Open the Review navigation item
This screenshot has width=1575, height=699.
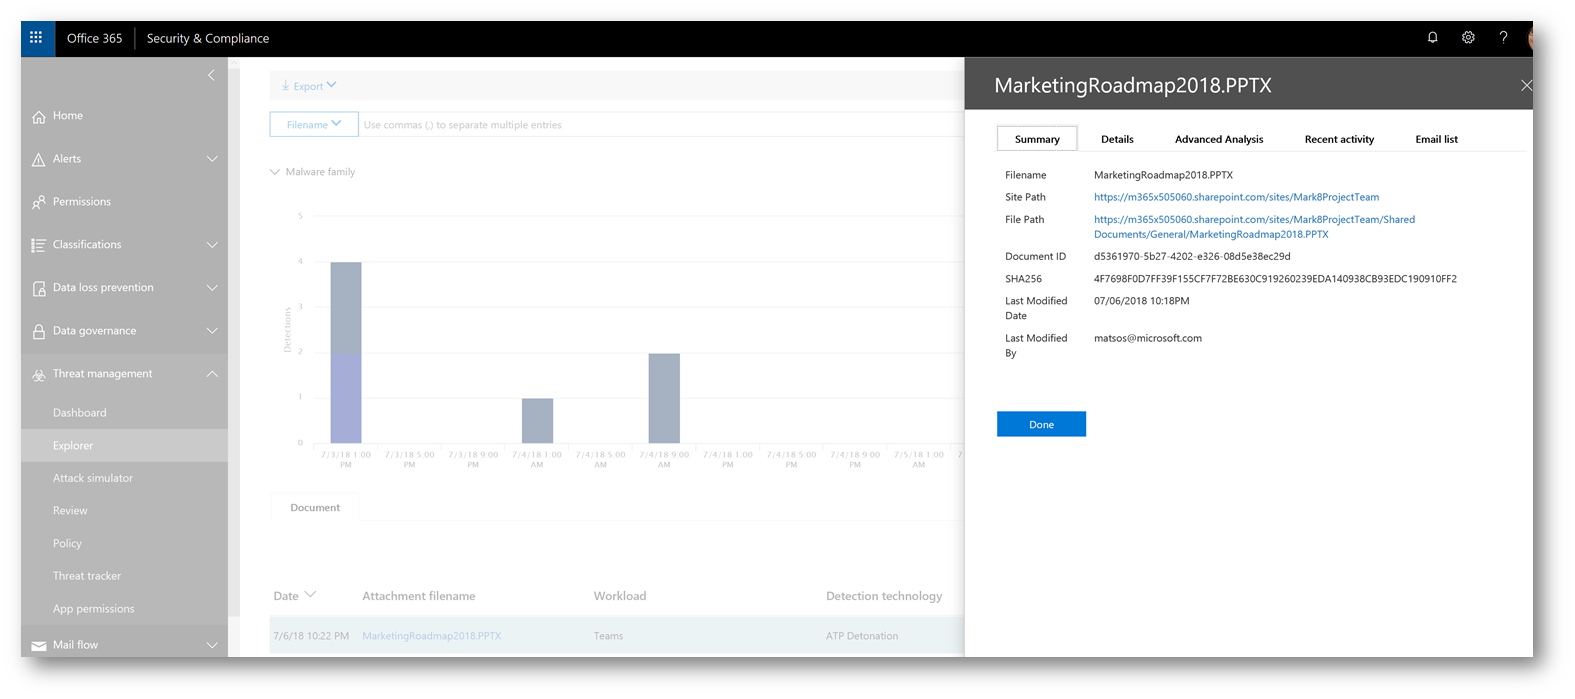click(70, 511)
